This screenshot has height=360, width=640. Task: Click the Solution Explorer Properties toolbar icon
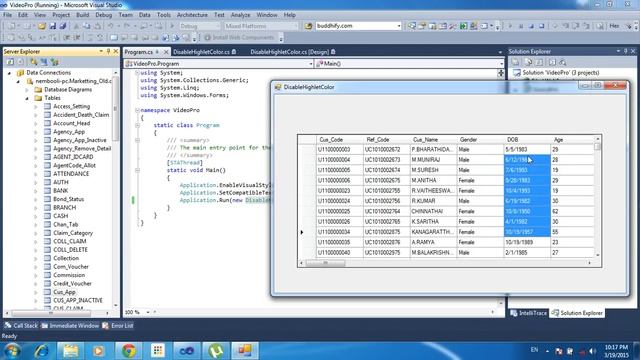[516, 62]
